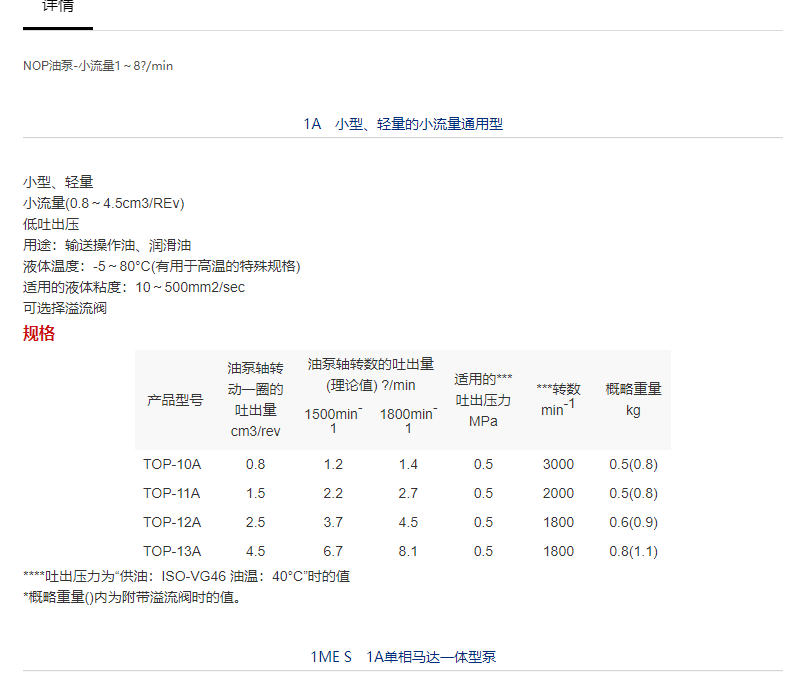The height and width of the screenshot is (673, 800).
Task: Click the 1500min-1 sub-column header
Action: tap(333, 420)
